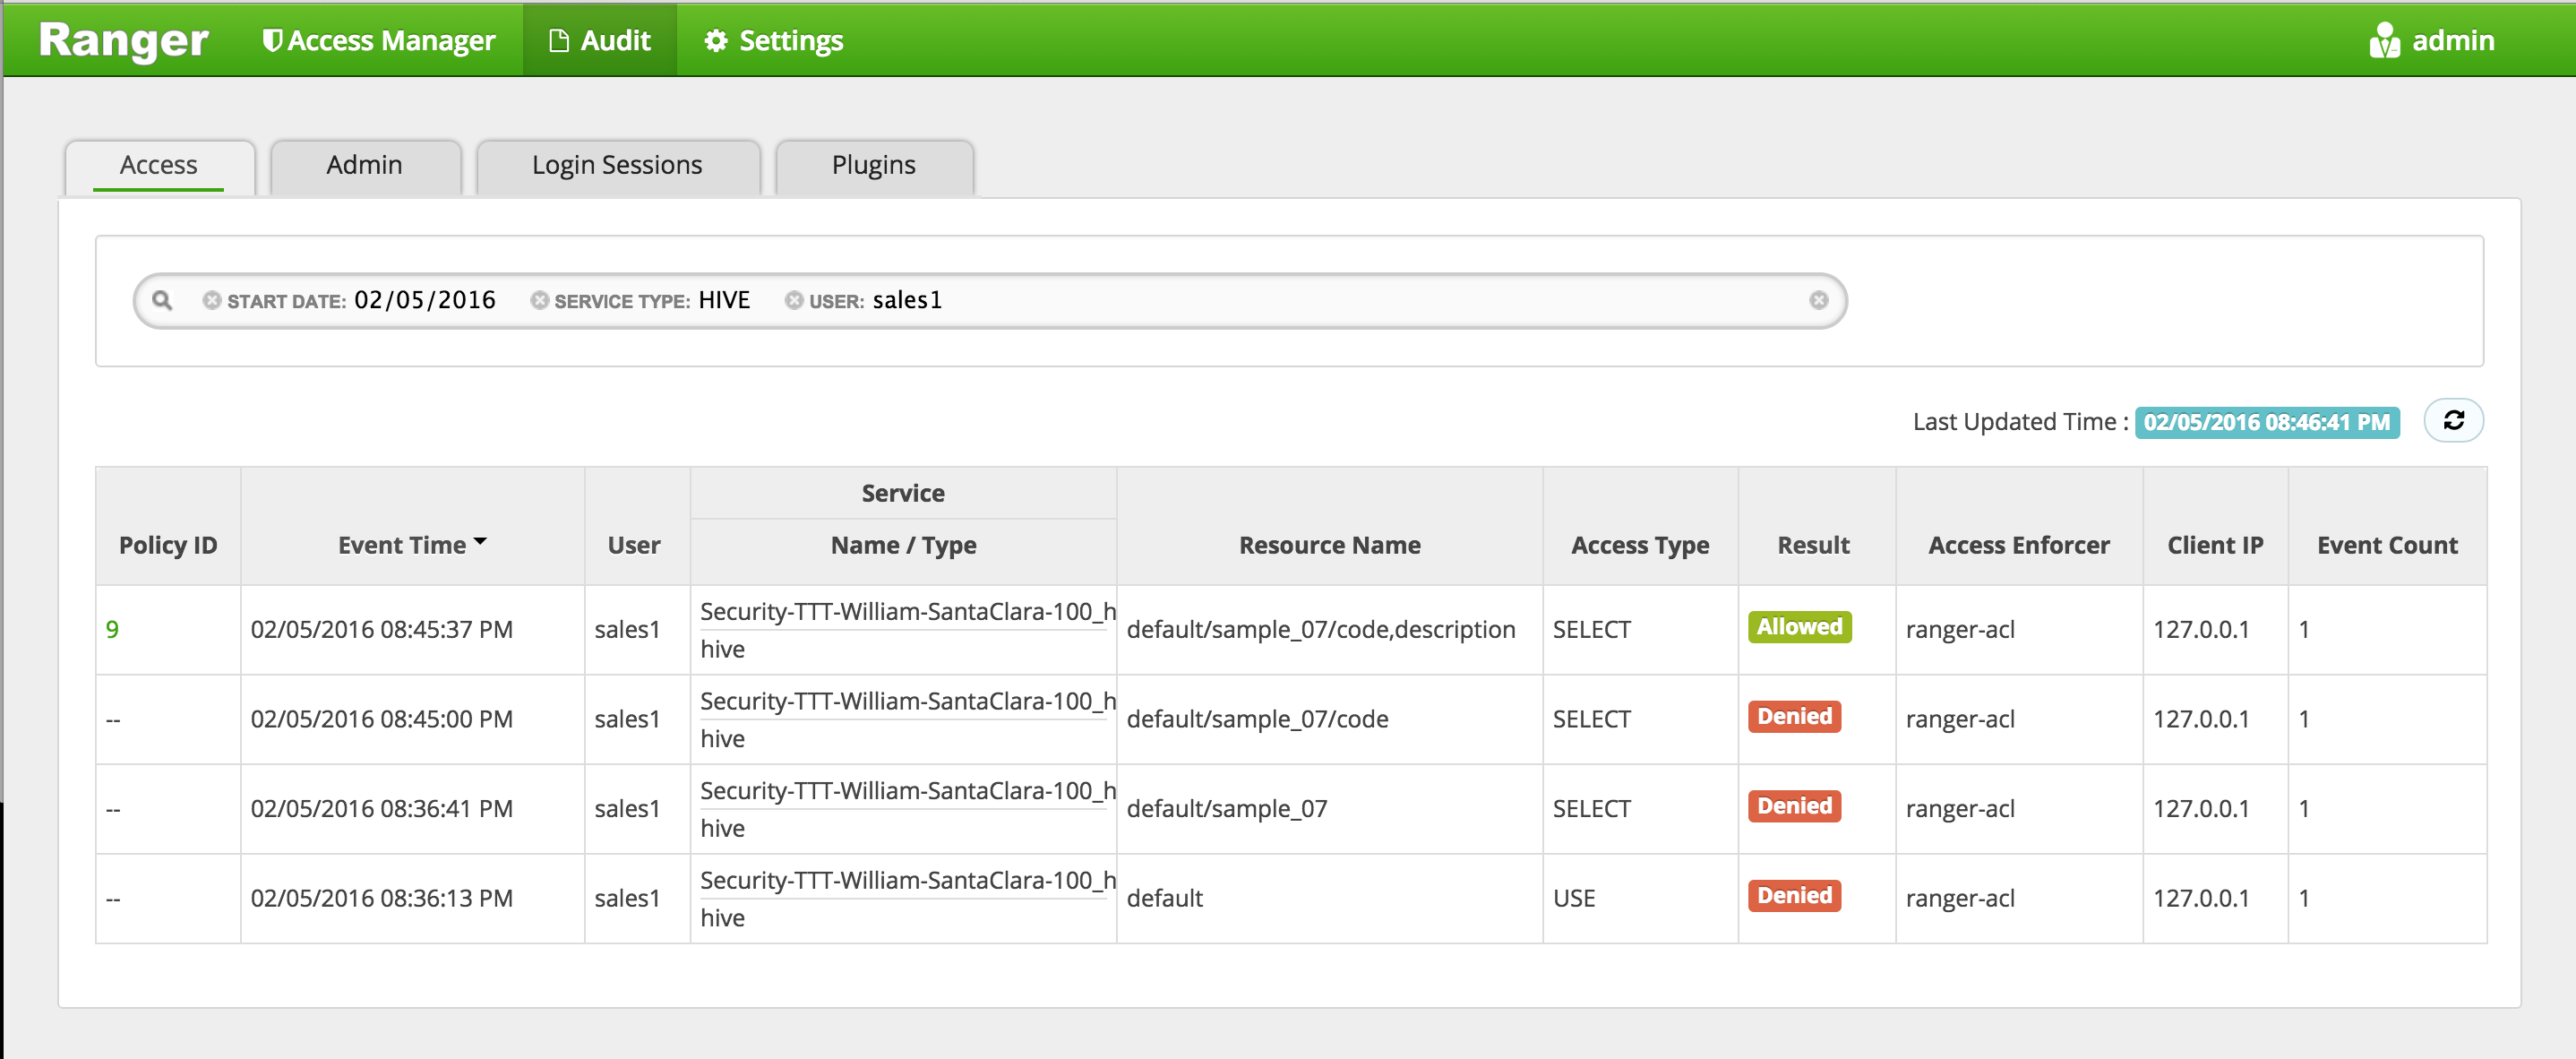Switch to the Login Sessions tab
The image size is (2576, 1059).
tap(616, 165)
